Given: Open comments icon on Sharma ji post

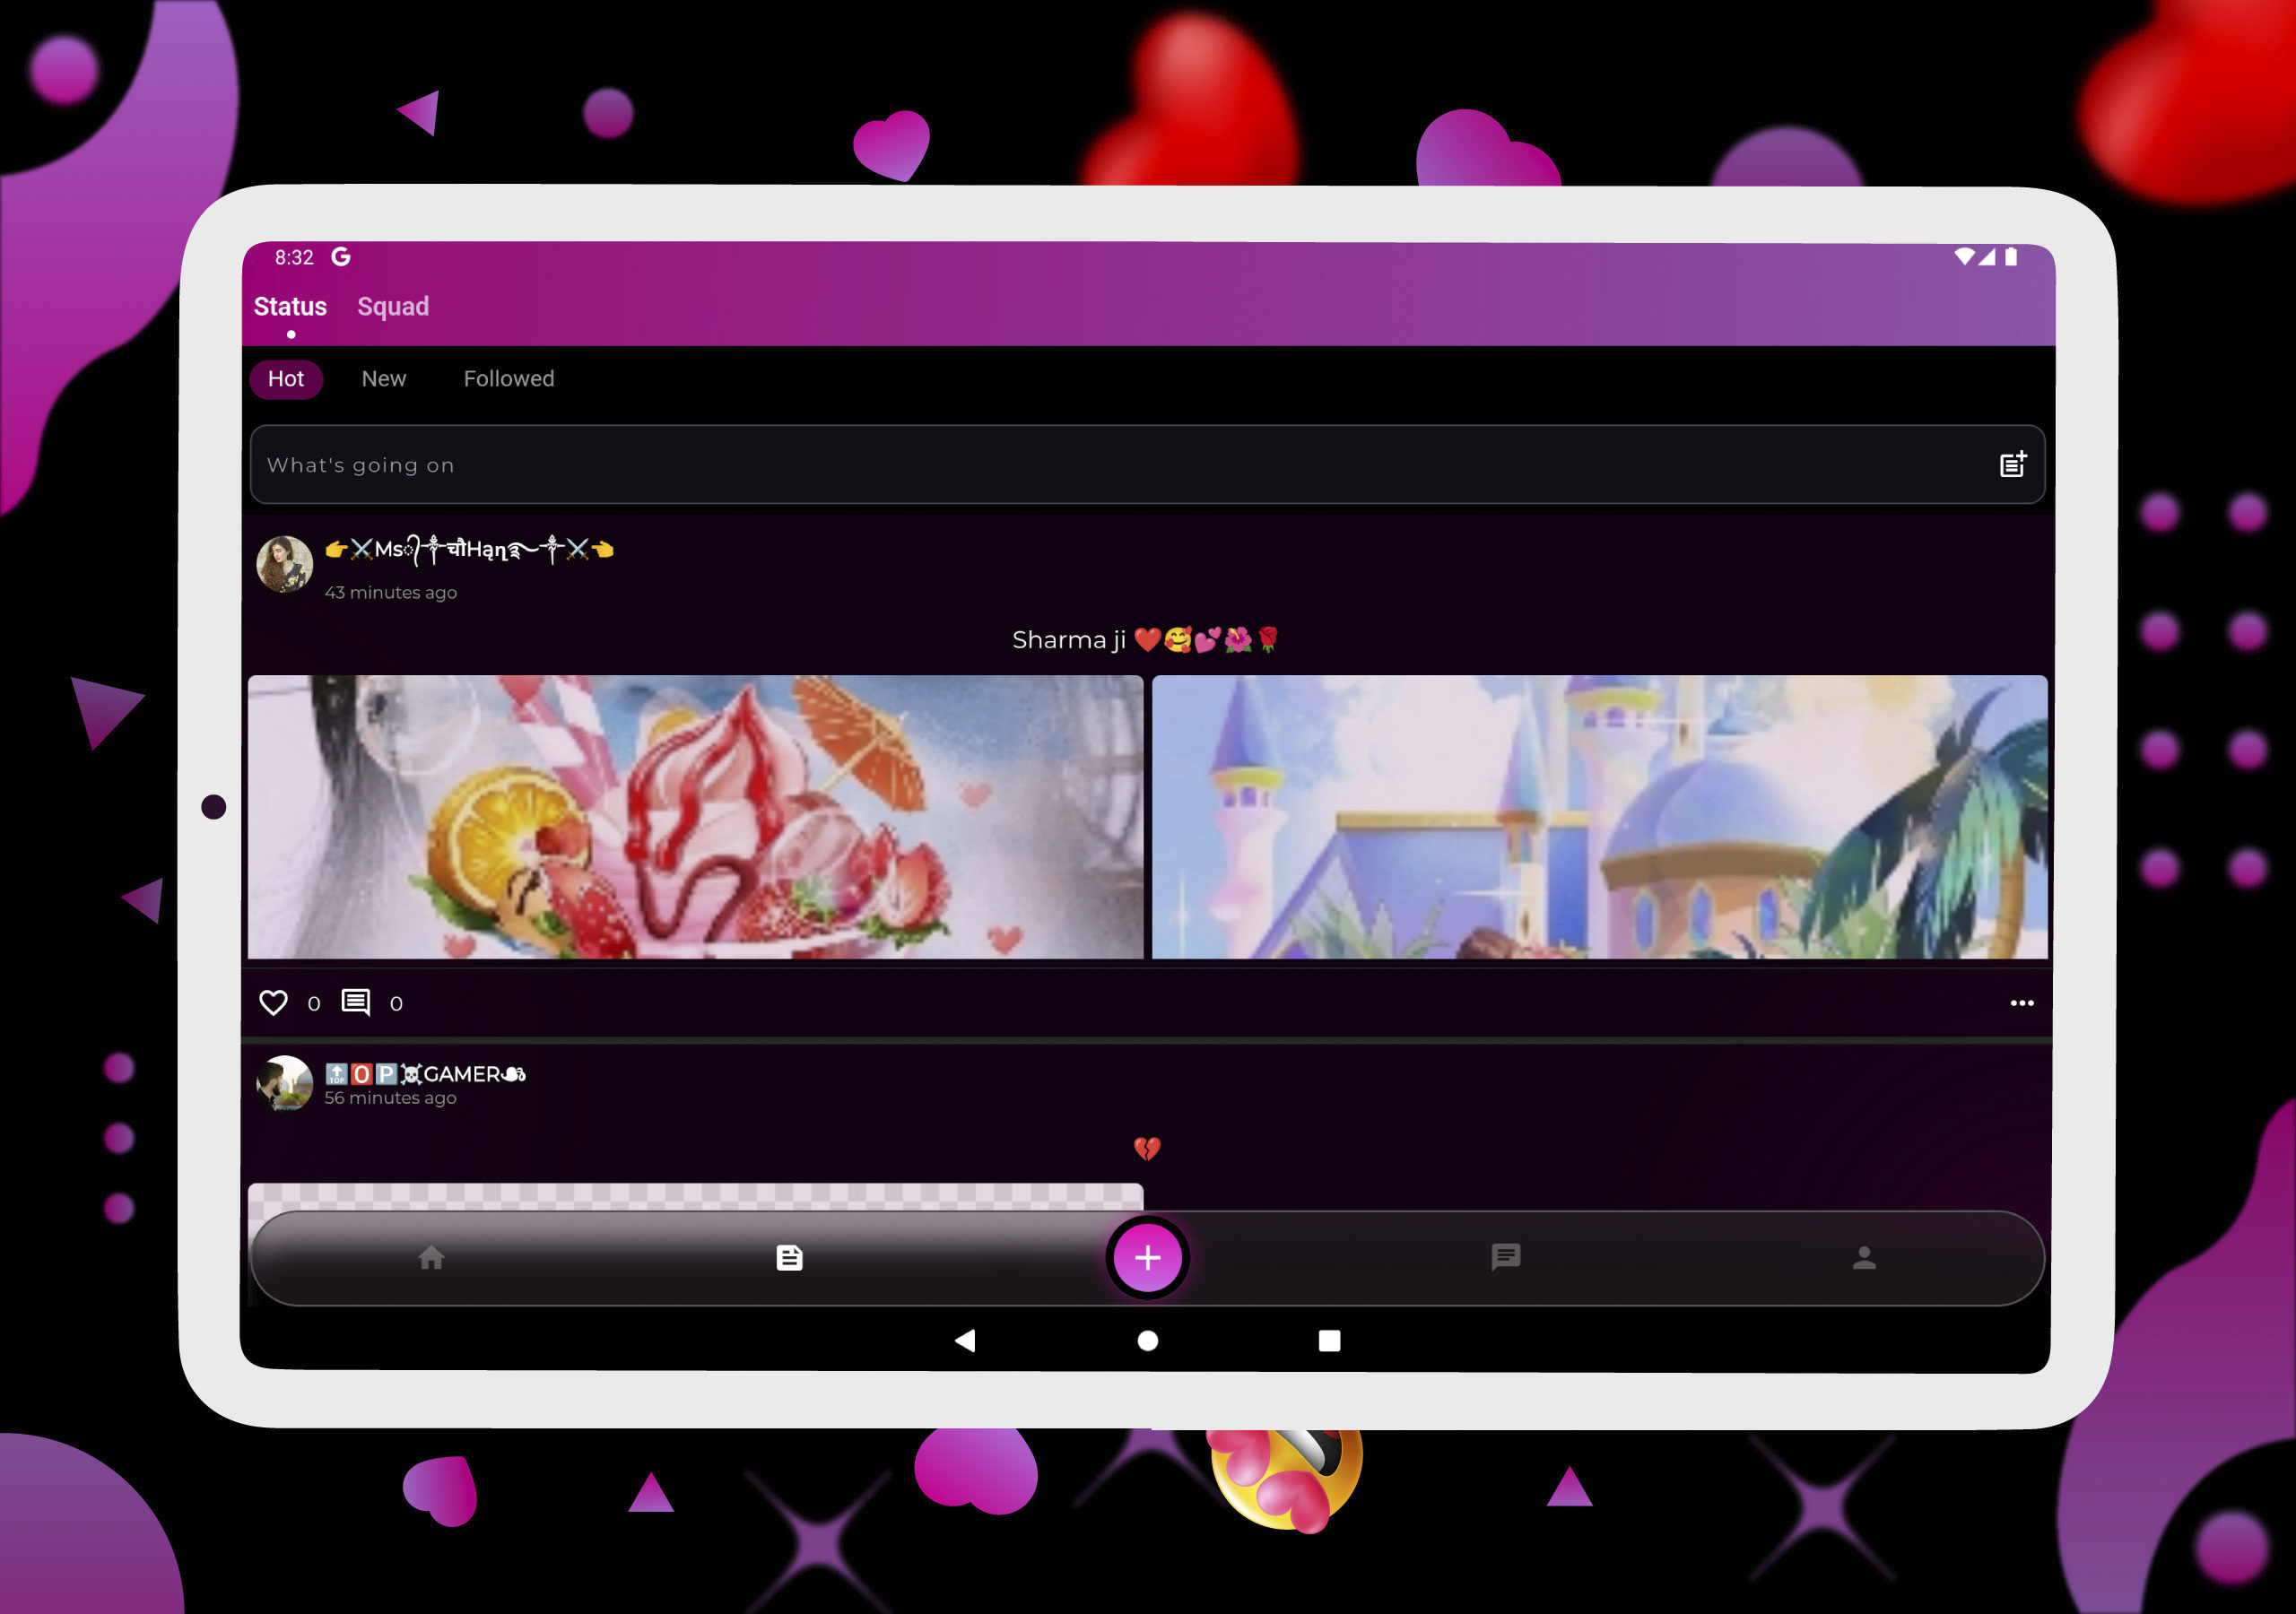Looking at the screenshot, I should [x=356, y=1003].
